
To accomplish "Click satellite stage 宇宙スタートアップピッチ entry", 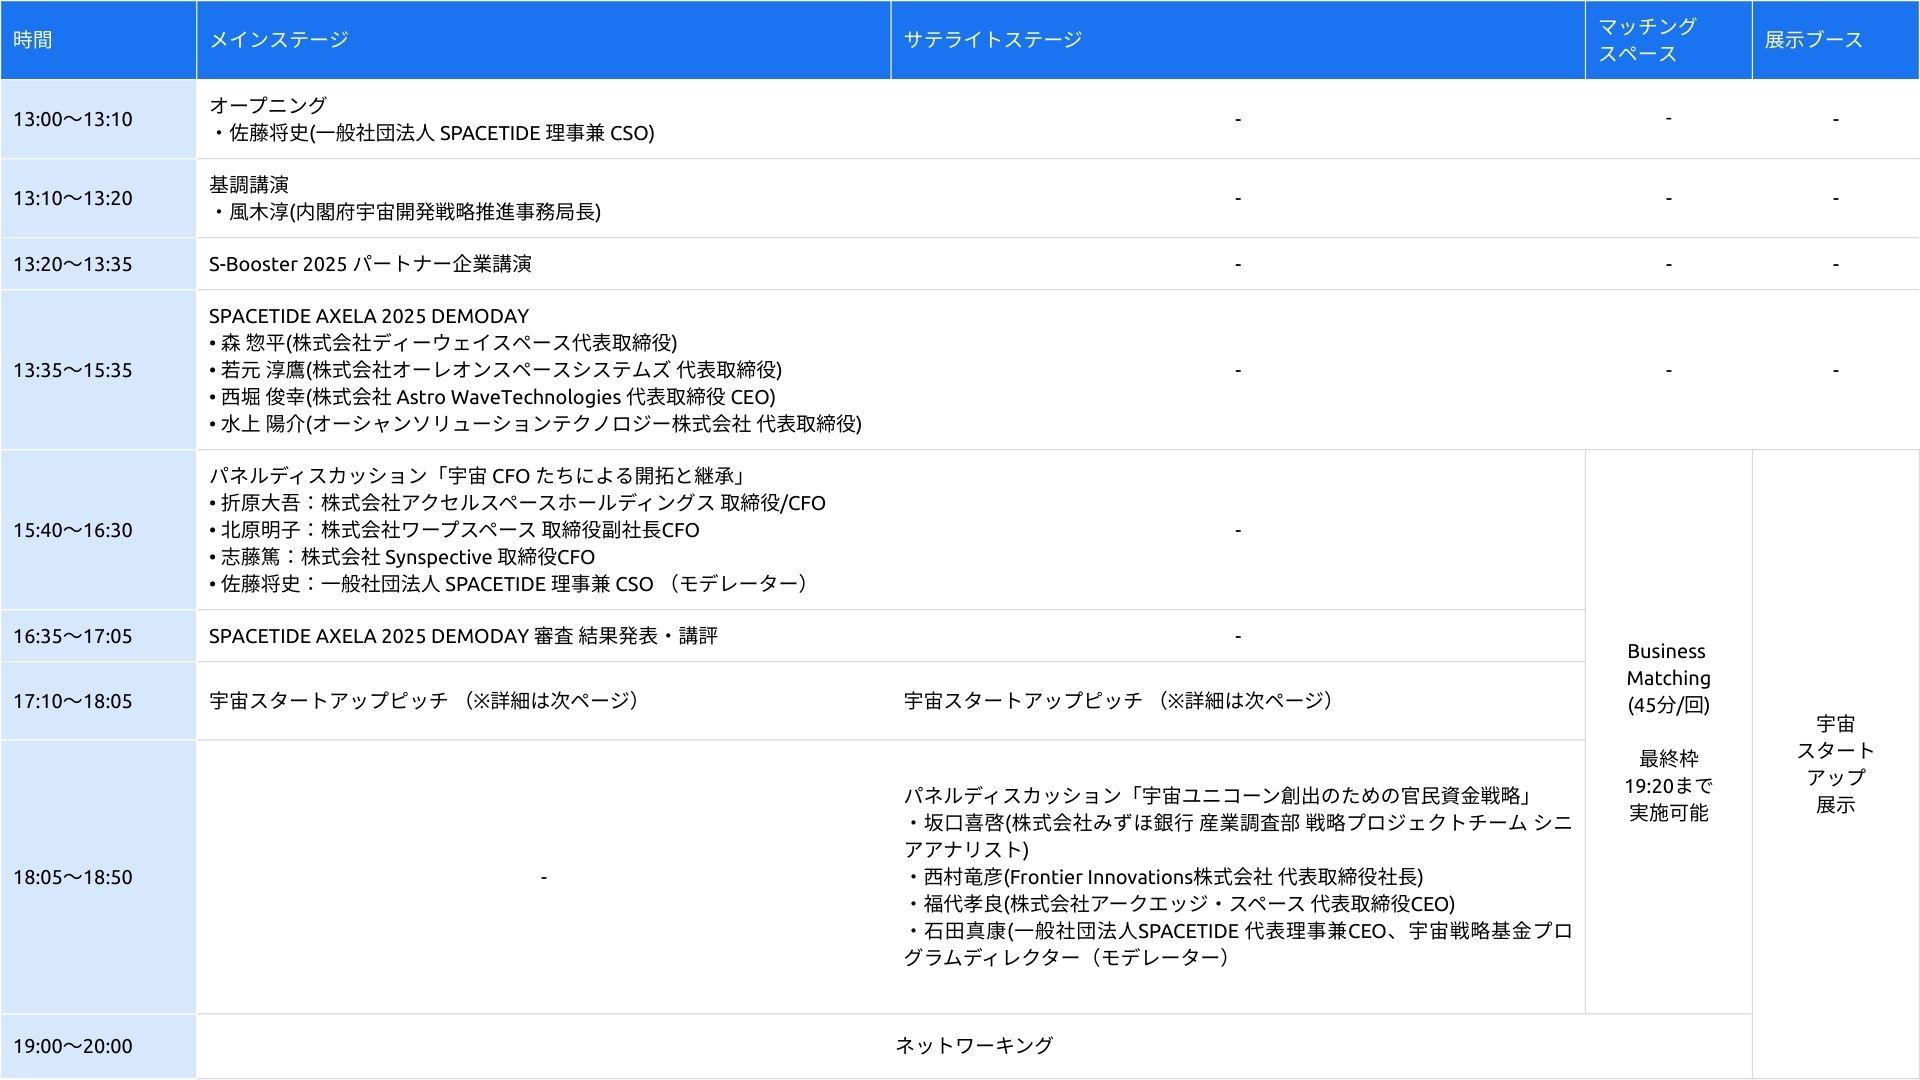I will click(x=1120, y=701).
